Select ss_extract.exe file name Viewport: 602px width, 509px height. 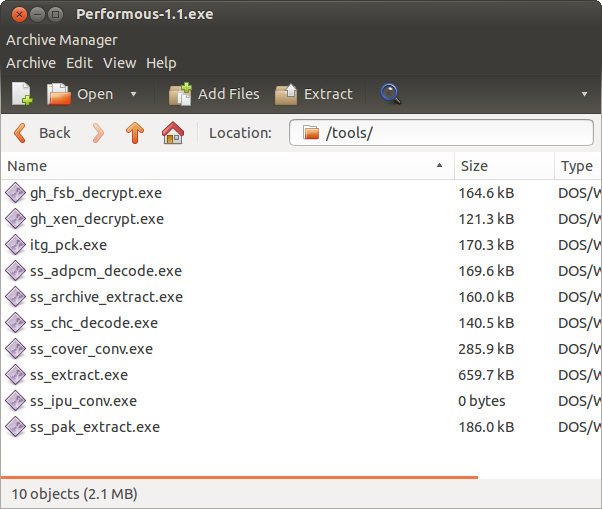coord(79,375)
